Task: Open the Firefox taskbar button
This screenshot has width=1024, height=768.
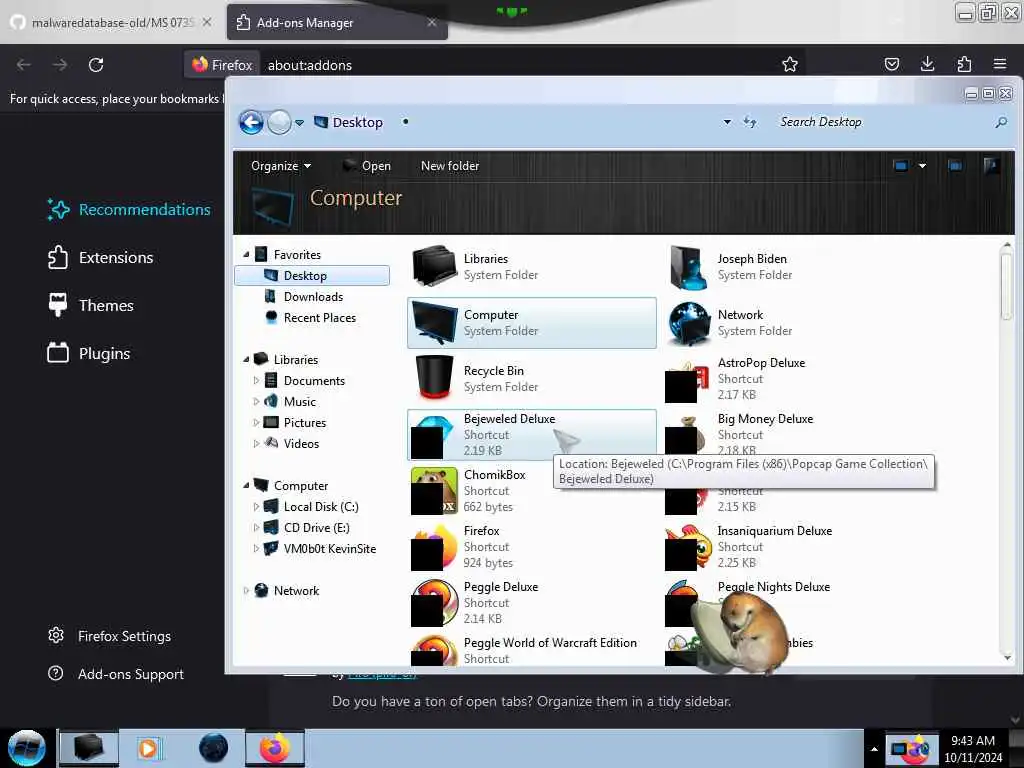Action: coord(275,748)
